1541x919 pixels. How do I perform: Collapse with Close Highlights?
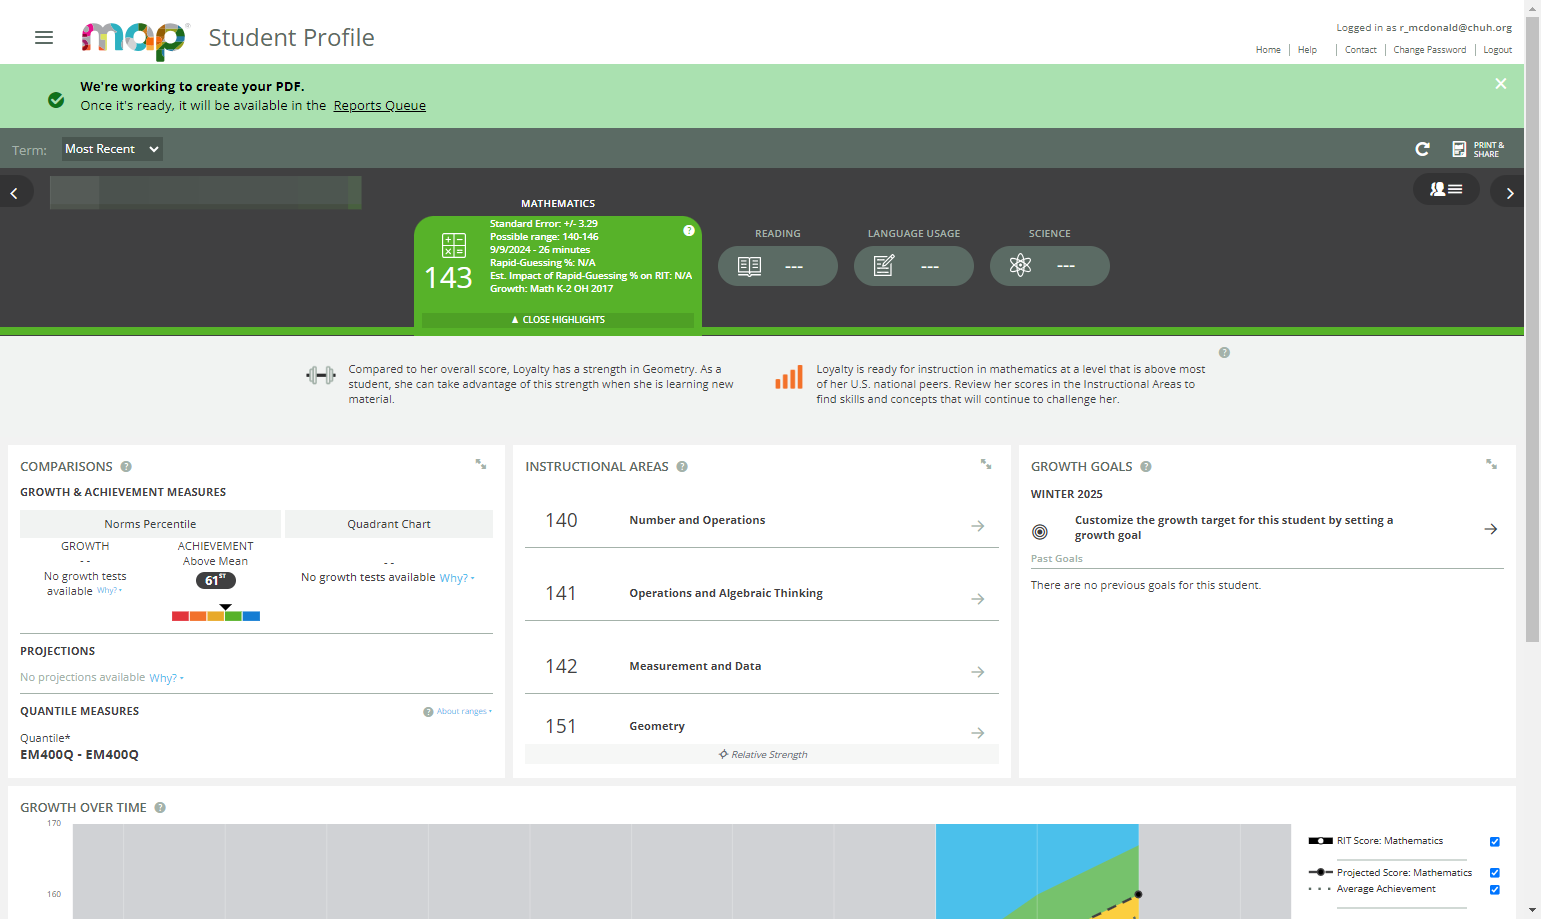(x=558, y=320)
